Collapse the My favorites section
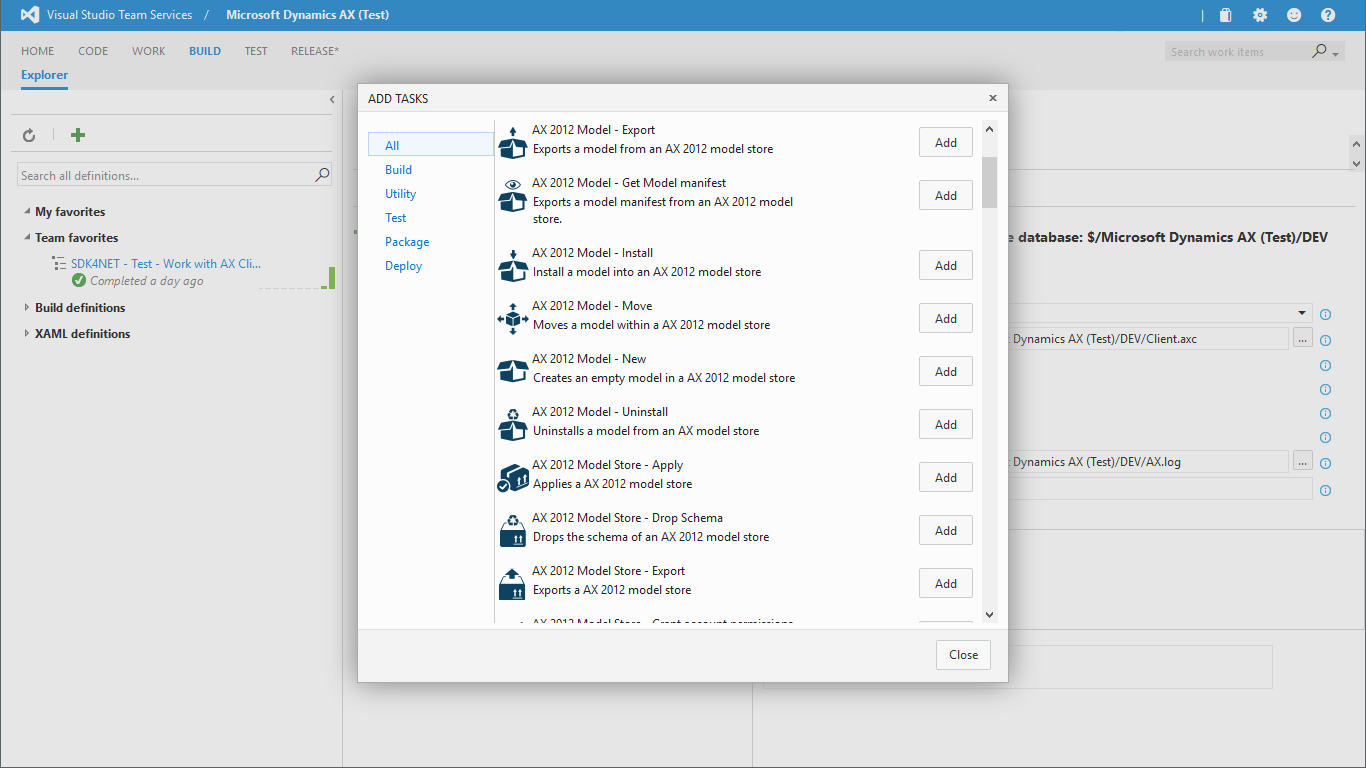 (27, 212)
